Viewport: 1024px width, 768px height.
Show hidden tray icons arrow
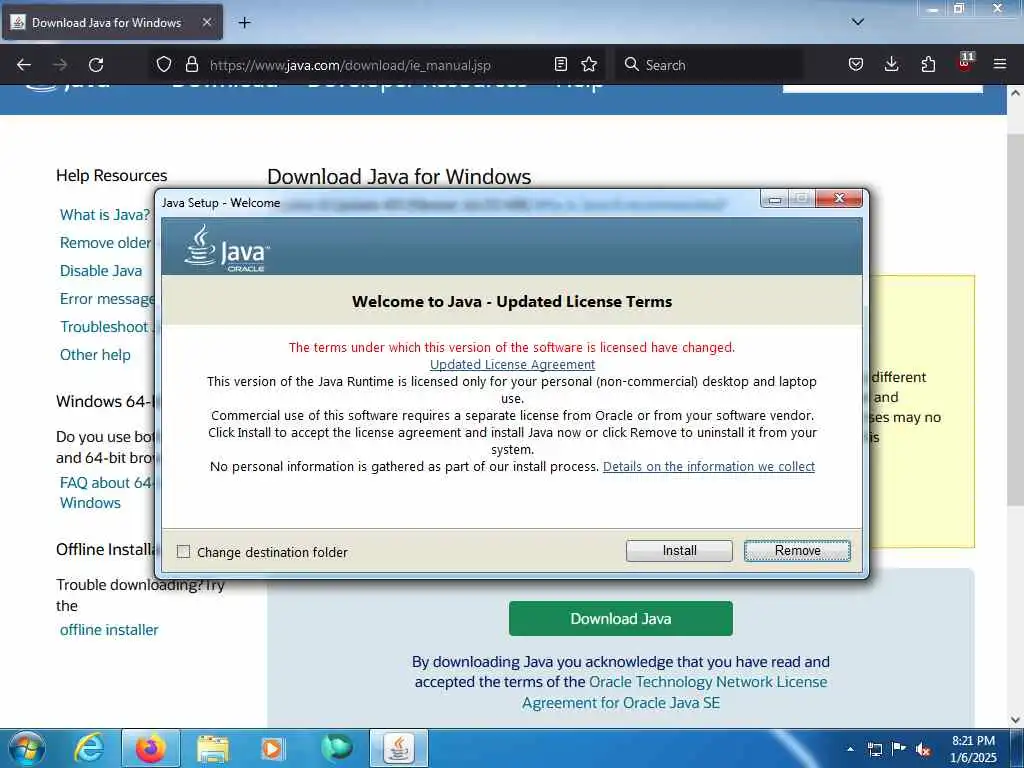point(850,749)
